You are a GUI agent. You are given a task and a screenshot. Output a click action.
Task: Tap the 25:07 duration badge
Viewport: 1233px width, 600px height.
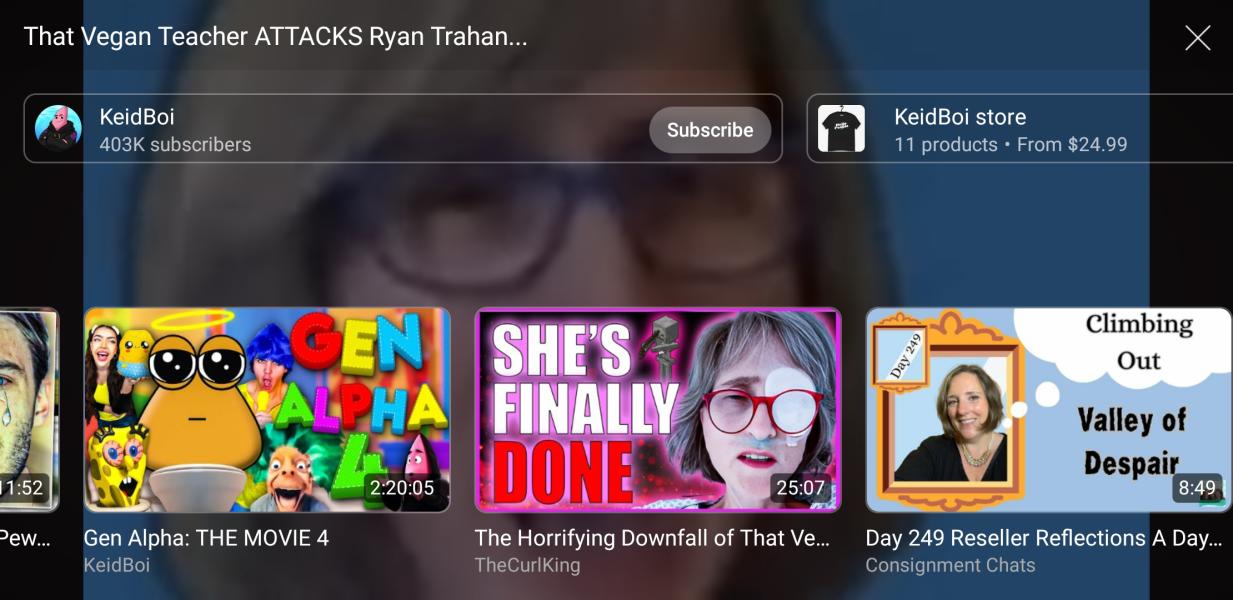800,488
